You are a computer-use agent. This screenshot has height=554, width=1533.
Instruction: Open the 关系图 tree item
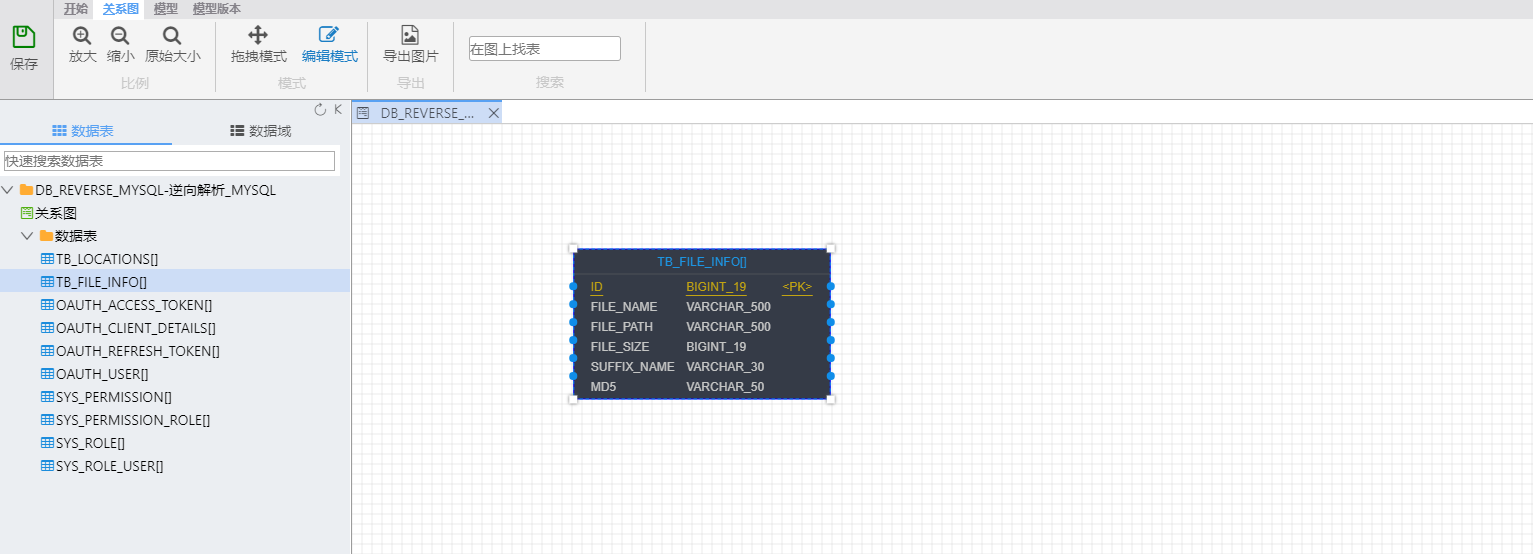pos(56,213)
